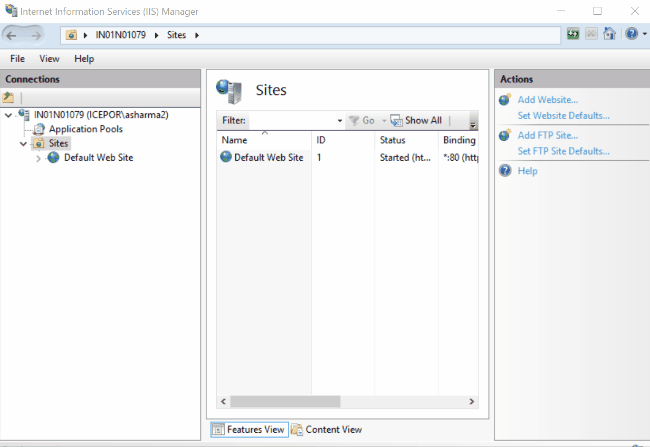Screen dimensions: 650x447
Task: Sort by ID column header
Action: (343, 140)
